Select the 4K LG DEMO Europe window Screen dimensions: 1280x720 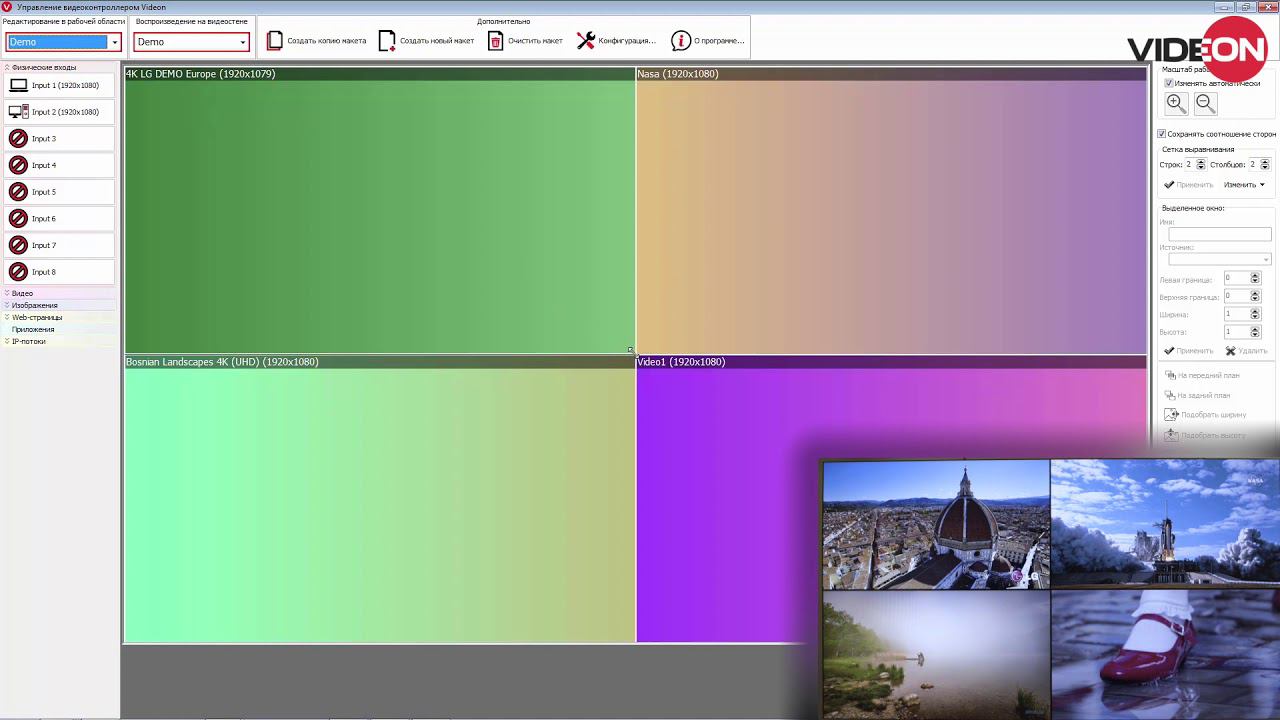pyautogui.click(x=380, y=211)
